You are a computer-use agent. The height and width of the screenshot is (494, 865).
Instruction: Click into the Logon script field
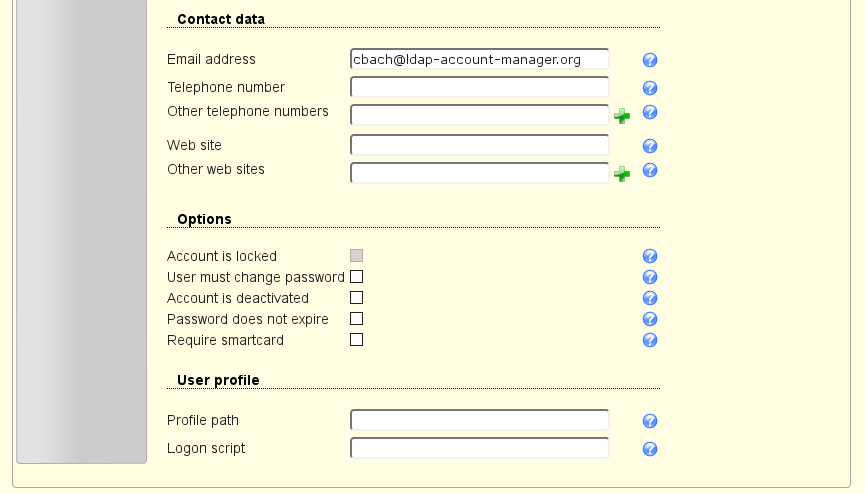pyautogui.click(x=479, y=448)
